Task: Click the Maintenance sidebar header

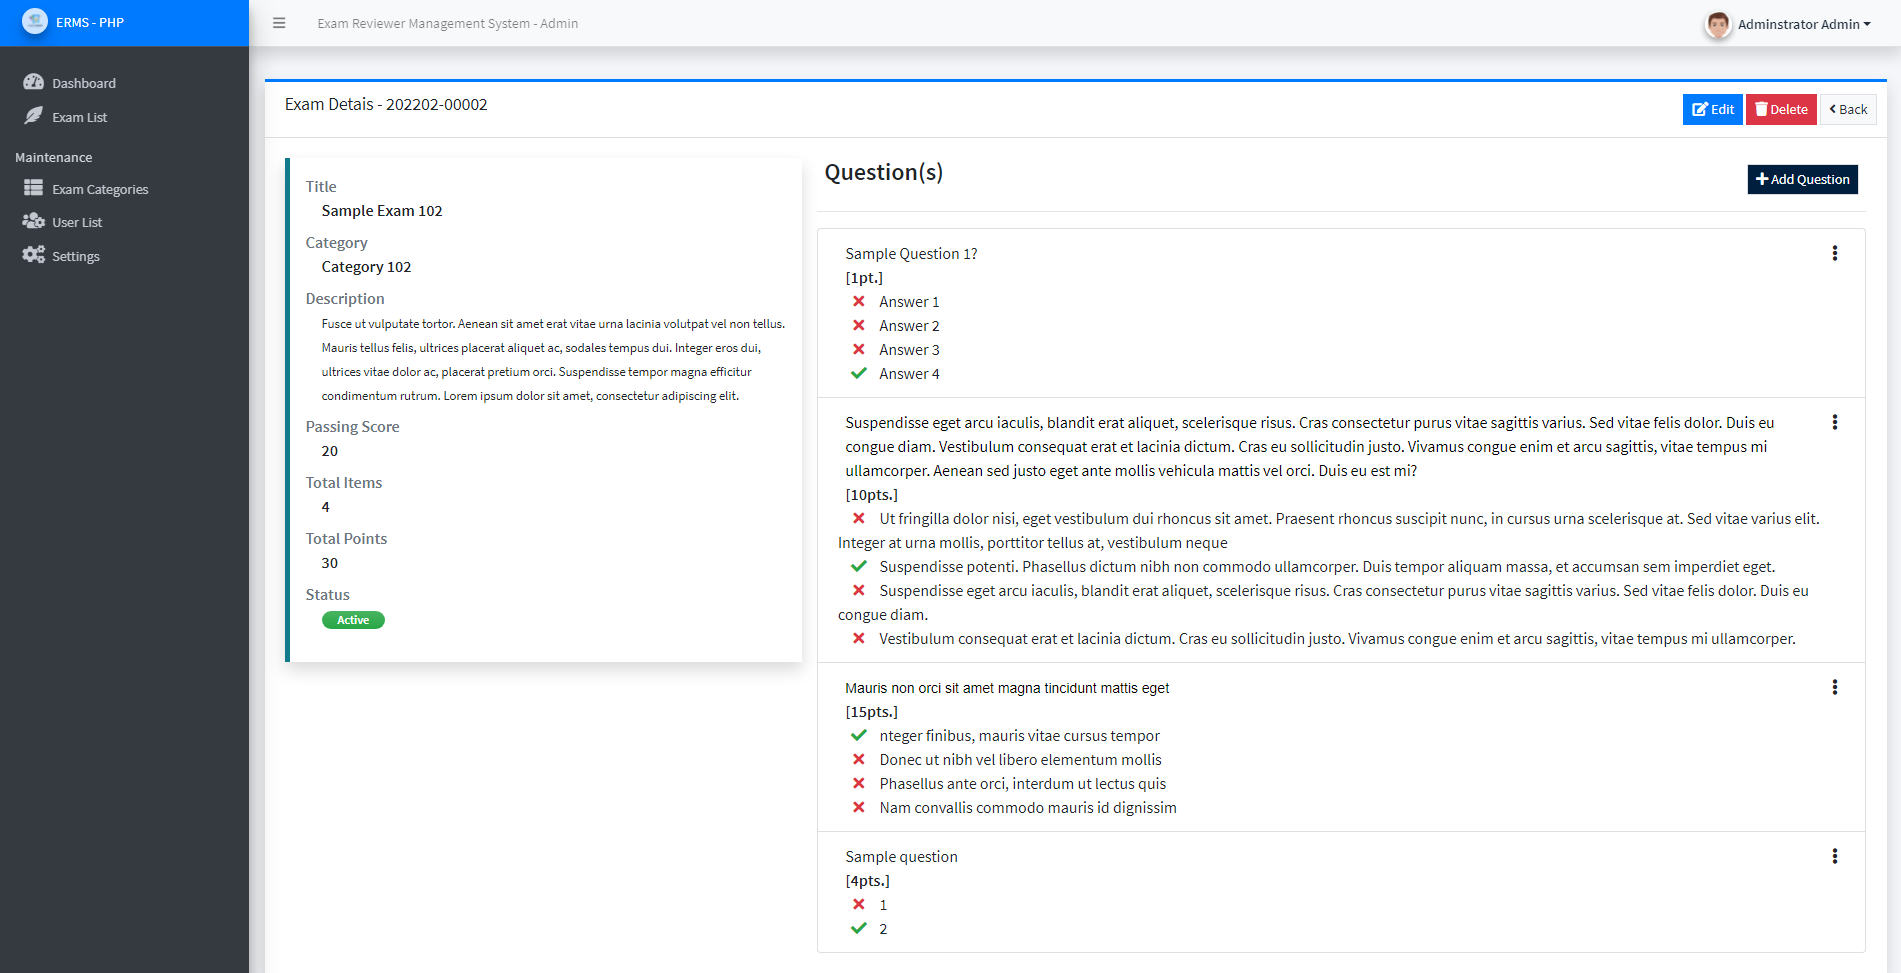Action: [x=54, y=157]
